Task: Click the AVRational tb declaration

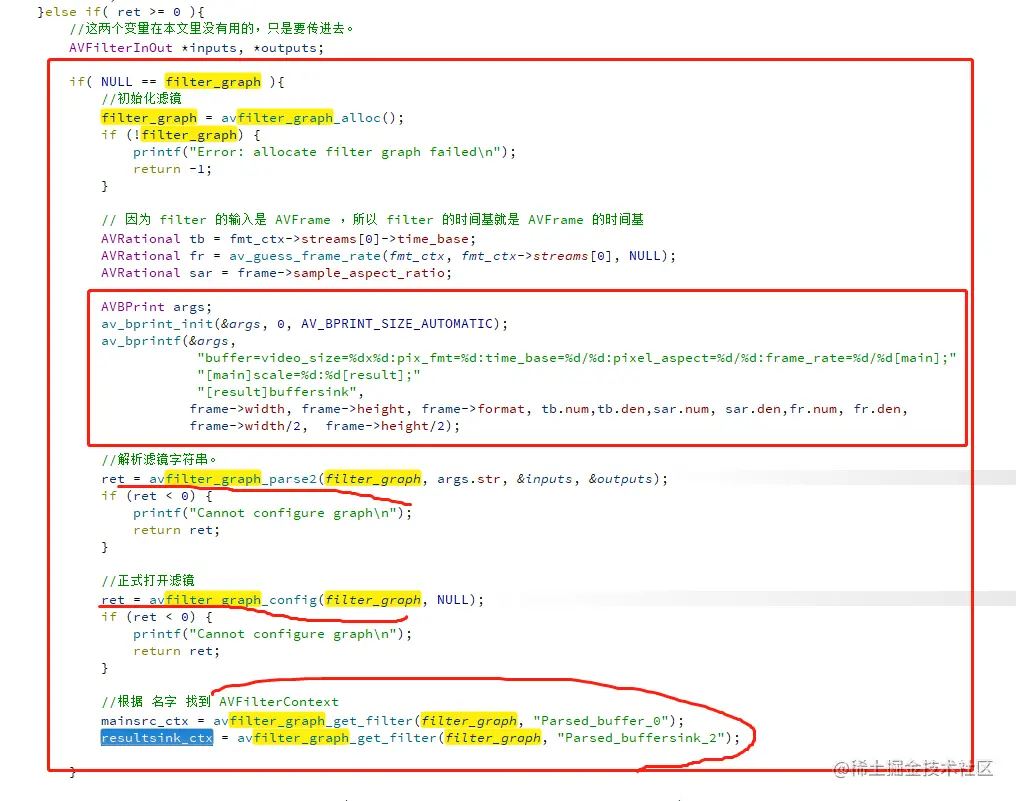Action: point(288,238)
